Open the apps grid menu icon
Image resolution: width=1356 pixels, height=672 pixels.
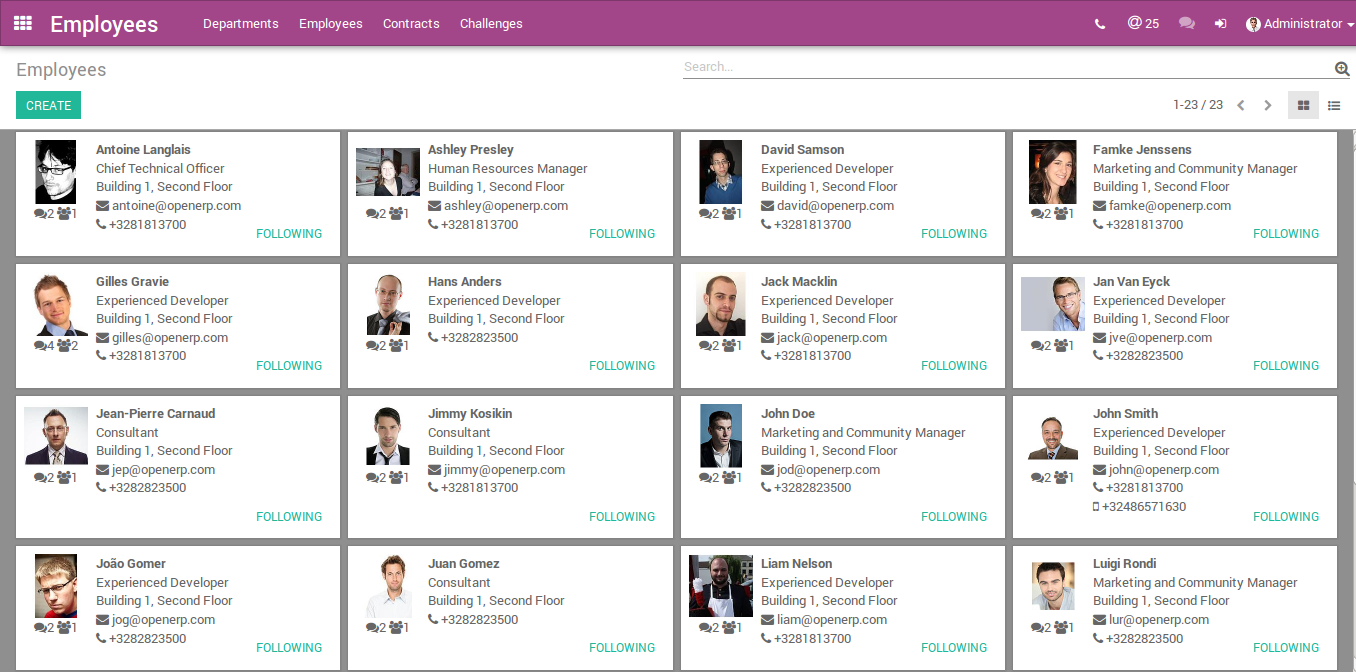[x=22, y=23]
